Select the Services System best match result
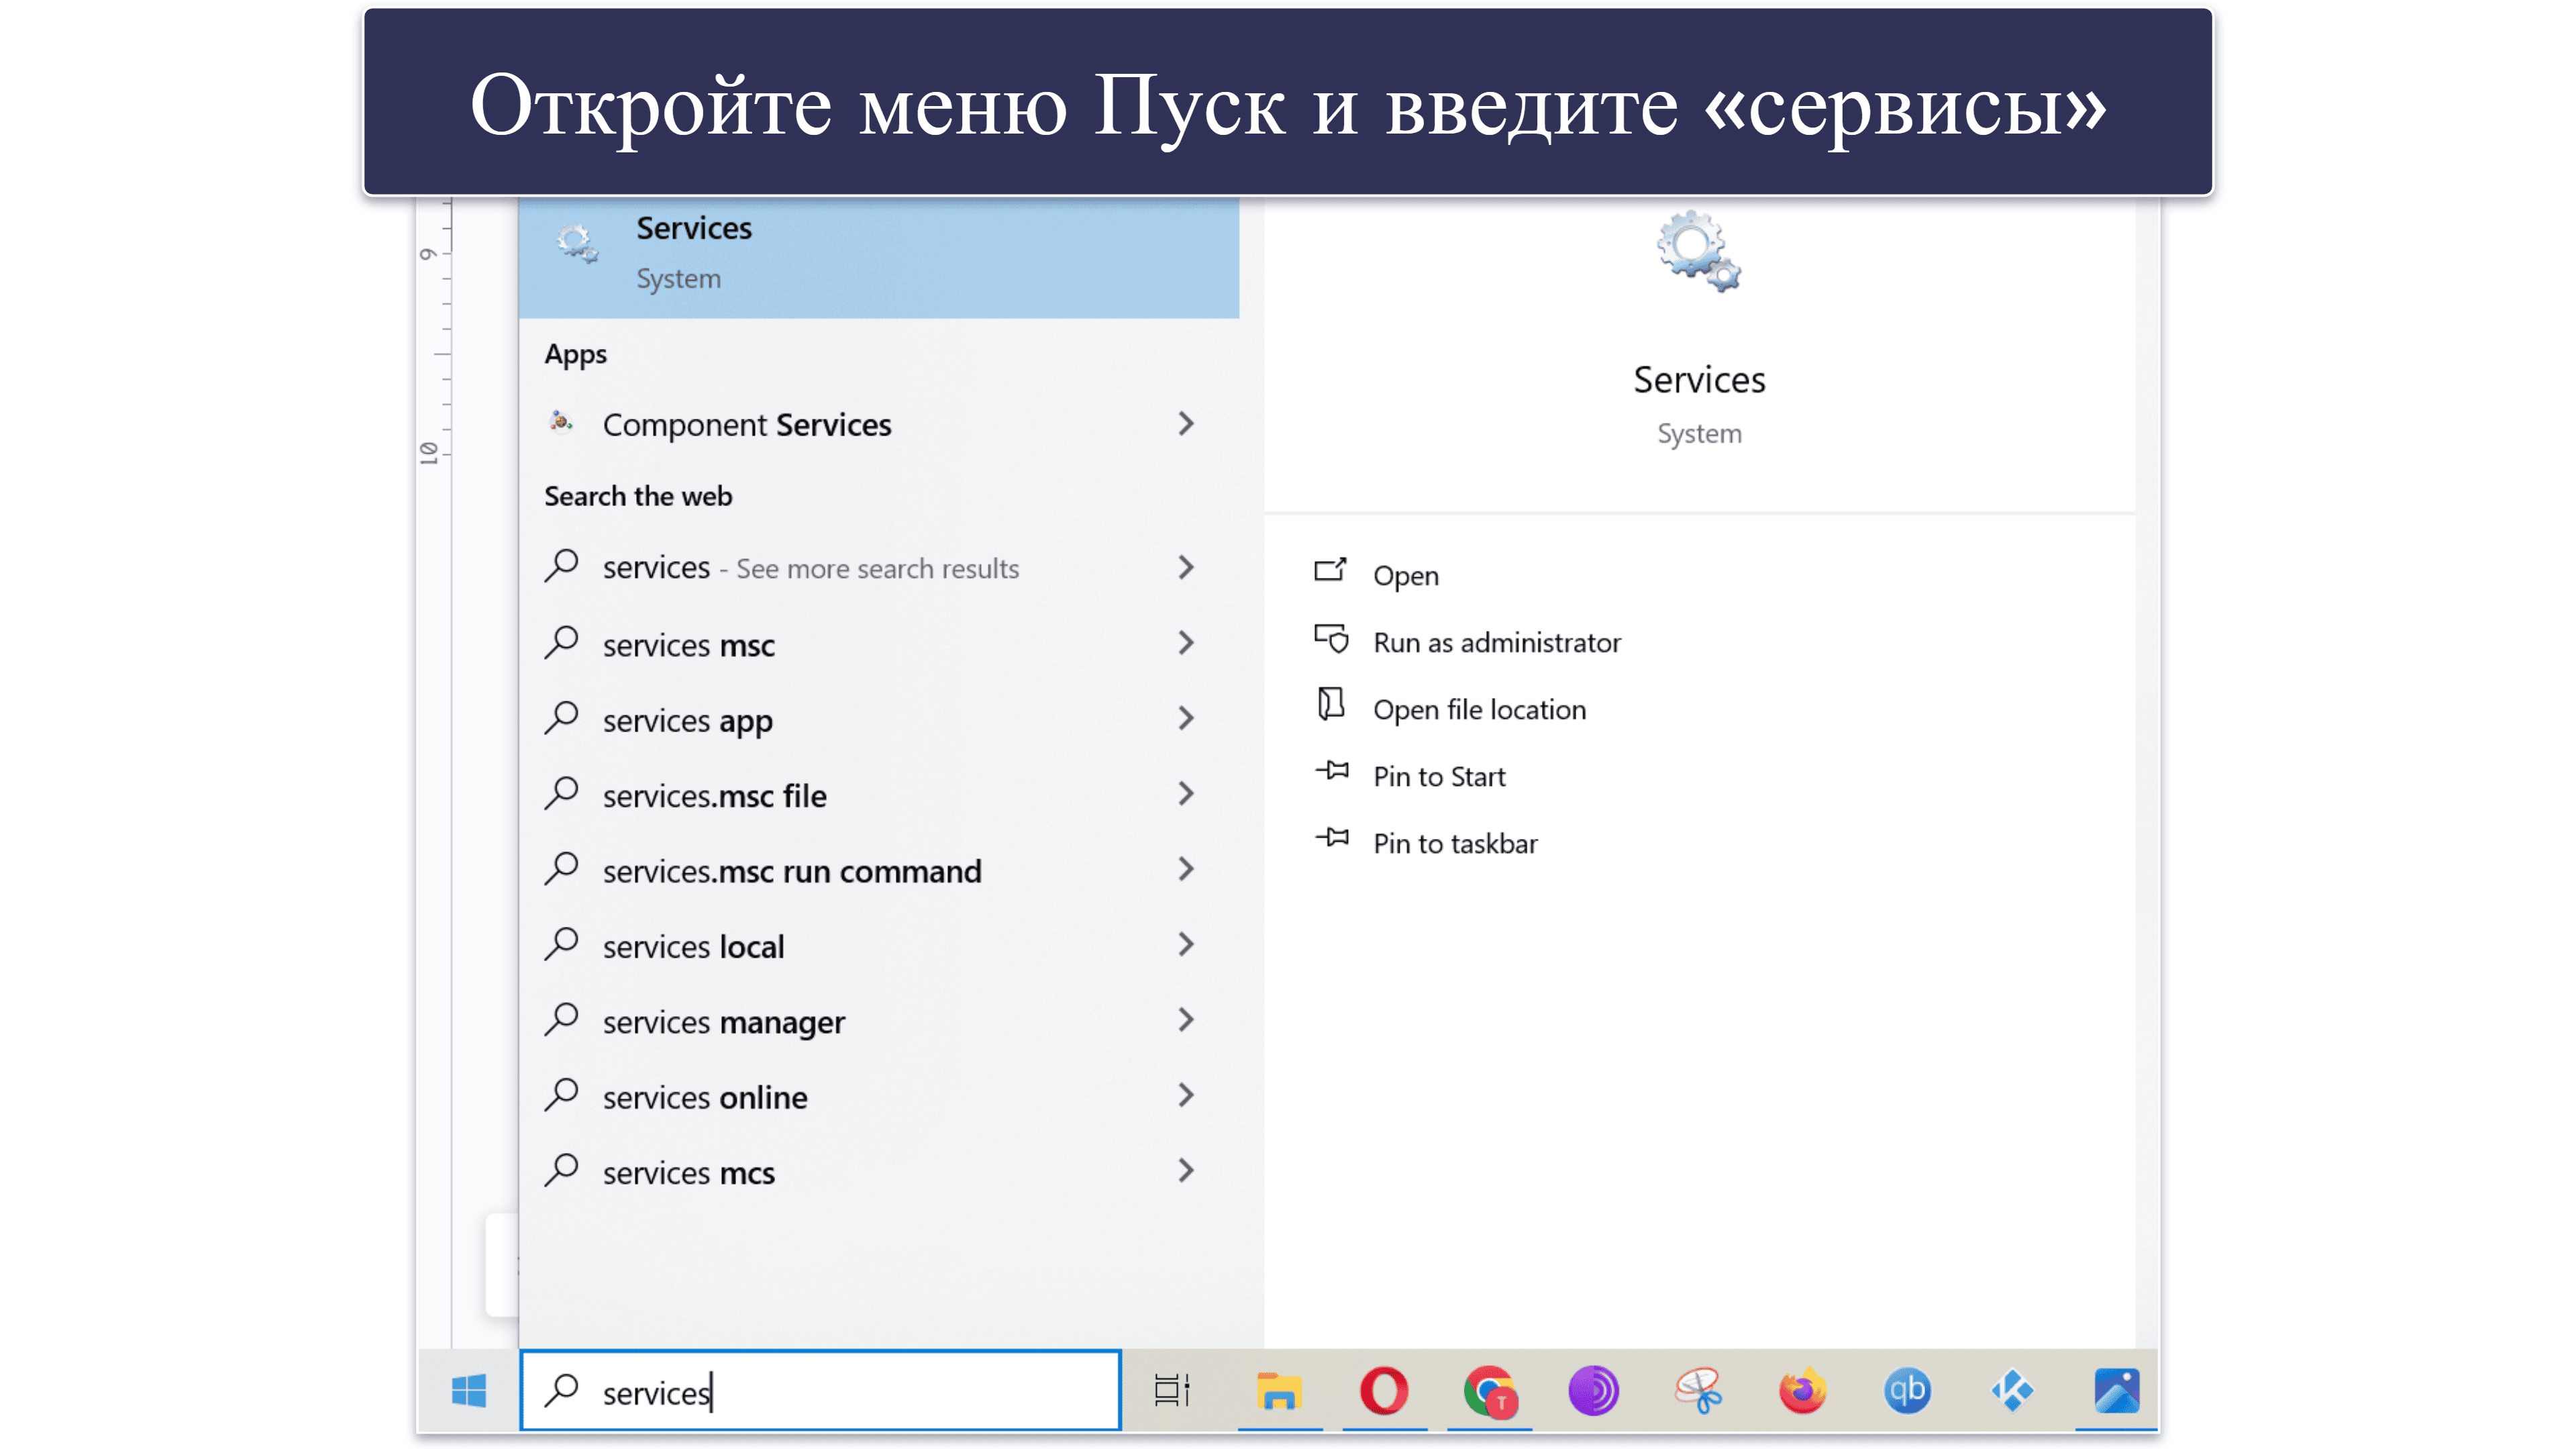Viewport: 2576px width, 1449px height. [879, 257]
